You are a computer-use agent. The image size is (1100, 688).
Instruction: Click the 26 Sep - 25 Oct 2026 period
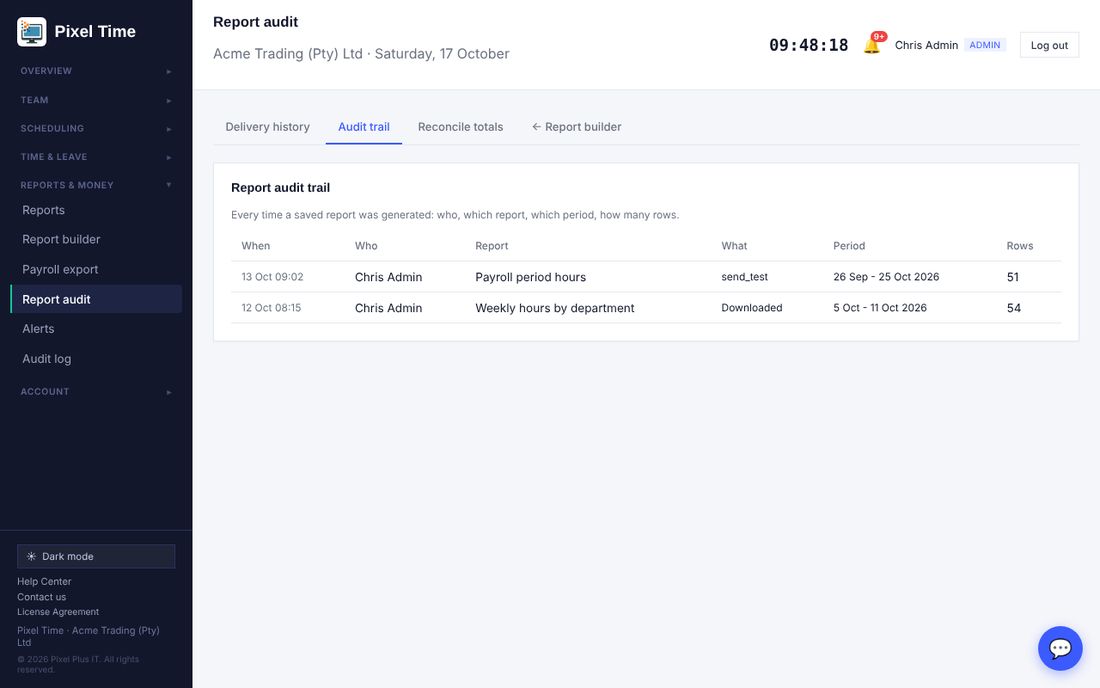[886, 277]
